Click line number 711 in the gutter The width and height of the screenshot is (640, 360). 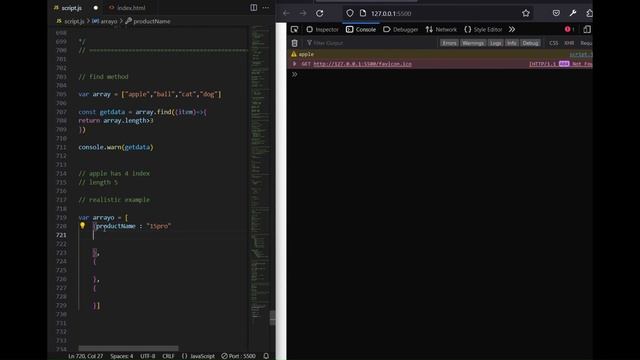click(x=61, y=147)
